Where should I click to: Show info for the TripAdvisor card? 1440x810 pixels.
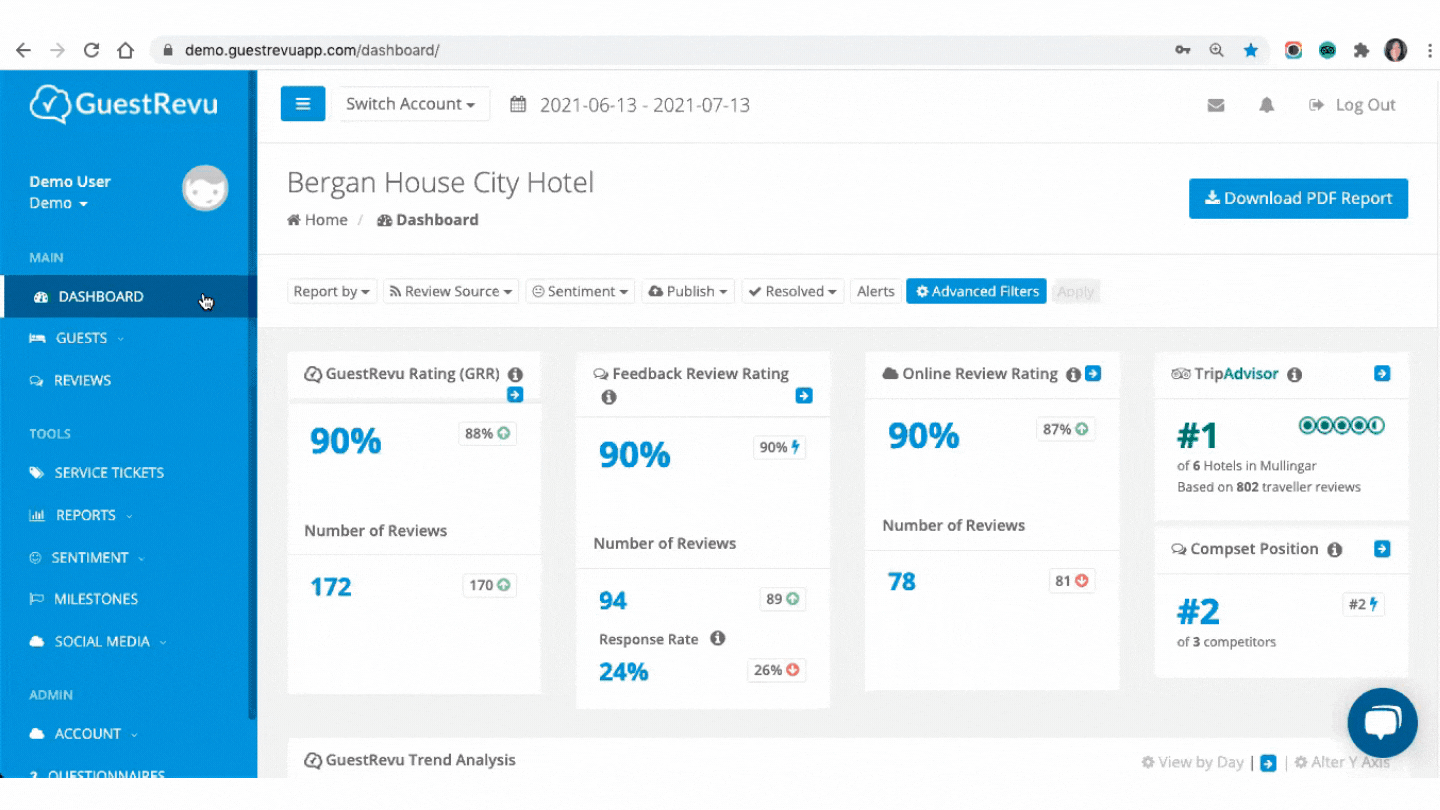click(x=1294, y=374)
